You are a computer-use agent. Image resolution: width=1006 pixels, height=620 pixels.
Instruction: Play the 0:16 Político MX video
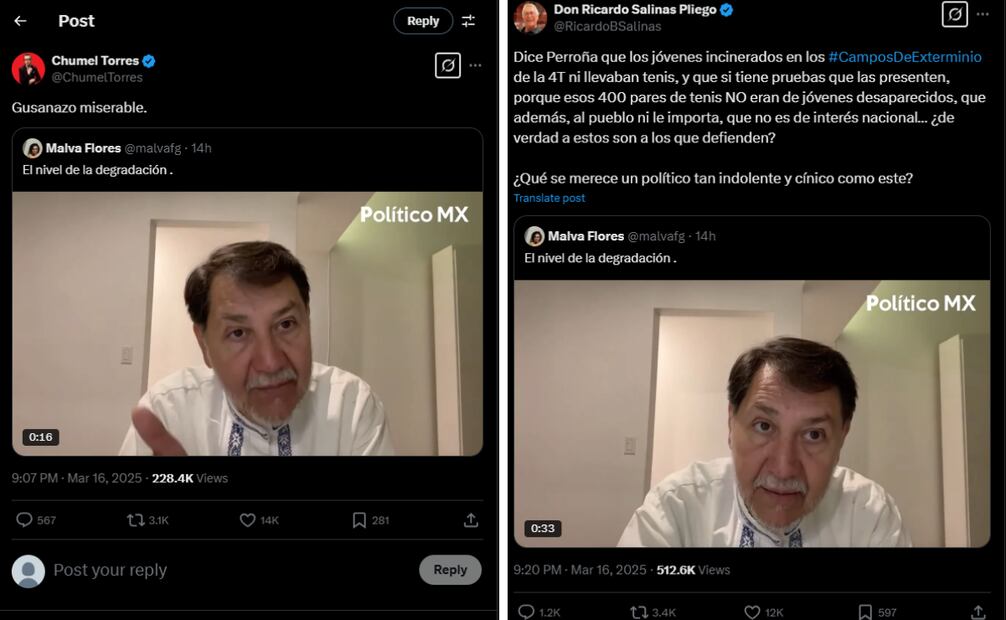click(247, 323)
